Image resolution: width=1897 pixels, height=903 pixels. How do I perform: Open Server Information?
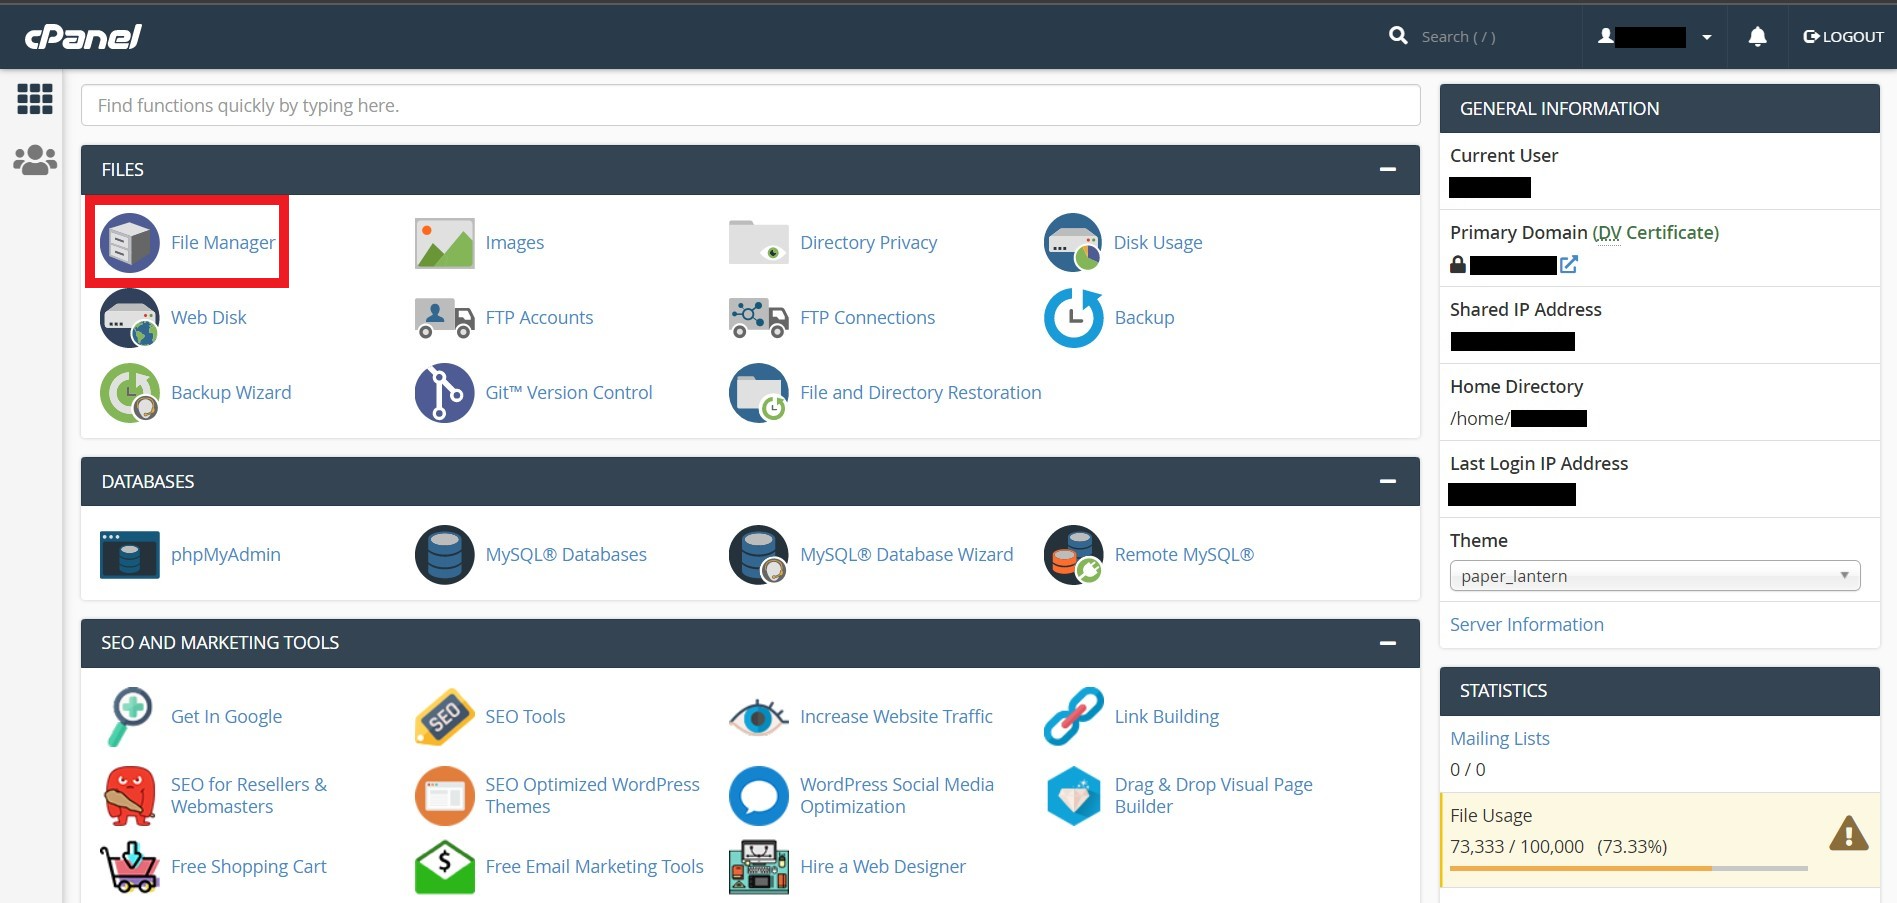(x=1526, y=624)
